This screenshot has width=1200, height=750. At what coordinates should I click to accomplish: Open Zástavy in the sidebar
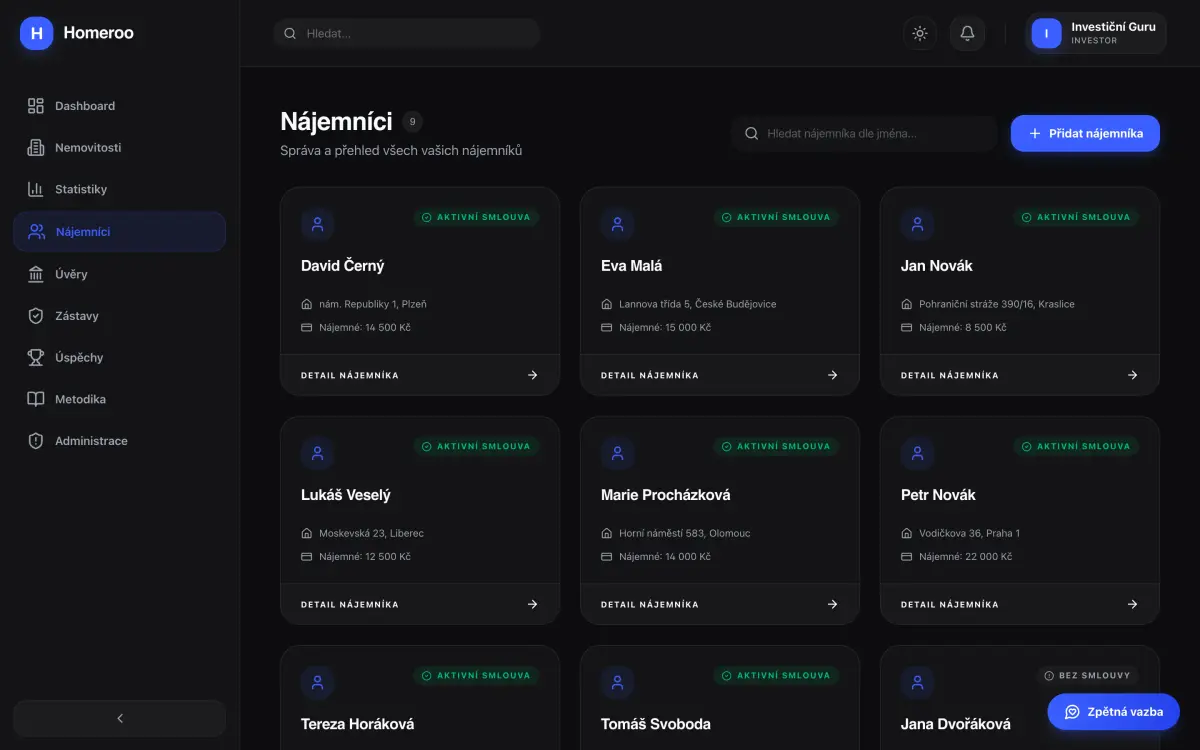click(x=120, y=316)
